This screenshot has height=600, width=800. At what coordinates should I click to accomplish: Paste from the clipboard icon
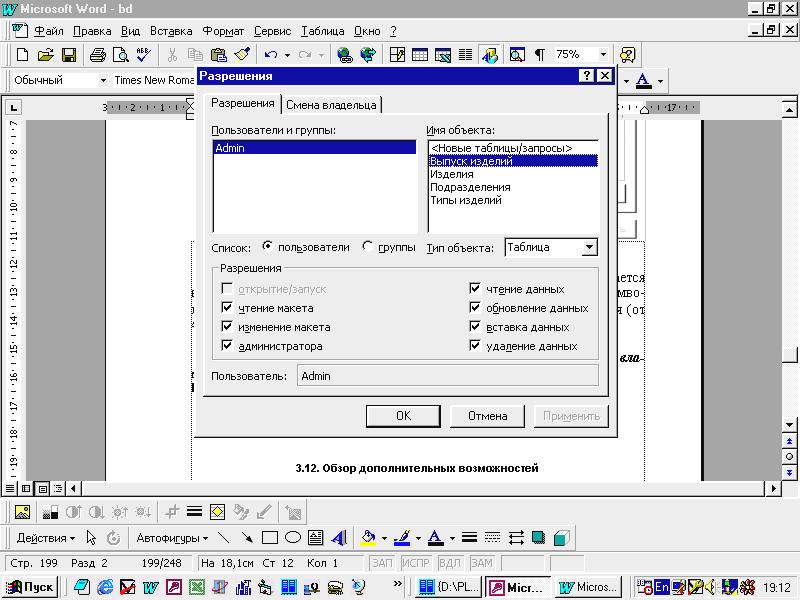click(219, 55)
